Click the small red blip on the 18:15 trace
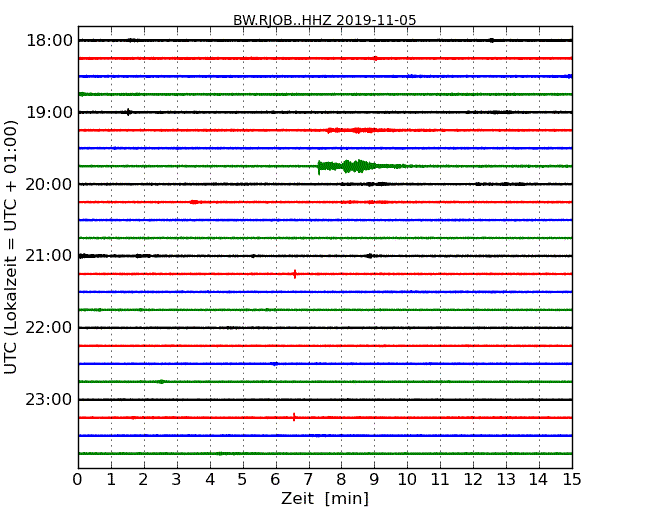The width and height of the screenshot is (650, 520). [375, 58]
